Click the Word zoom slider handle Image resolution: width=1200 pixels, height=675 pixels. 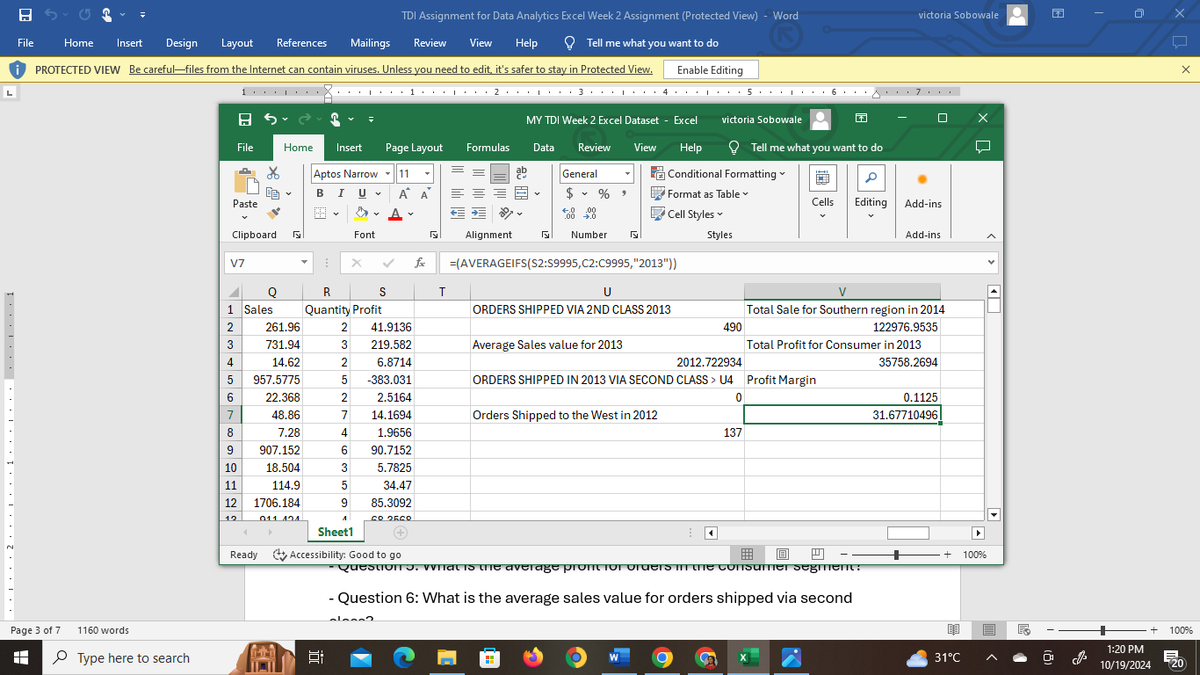[x=1101, y=630]
